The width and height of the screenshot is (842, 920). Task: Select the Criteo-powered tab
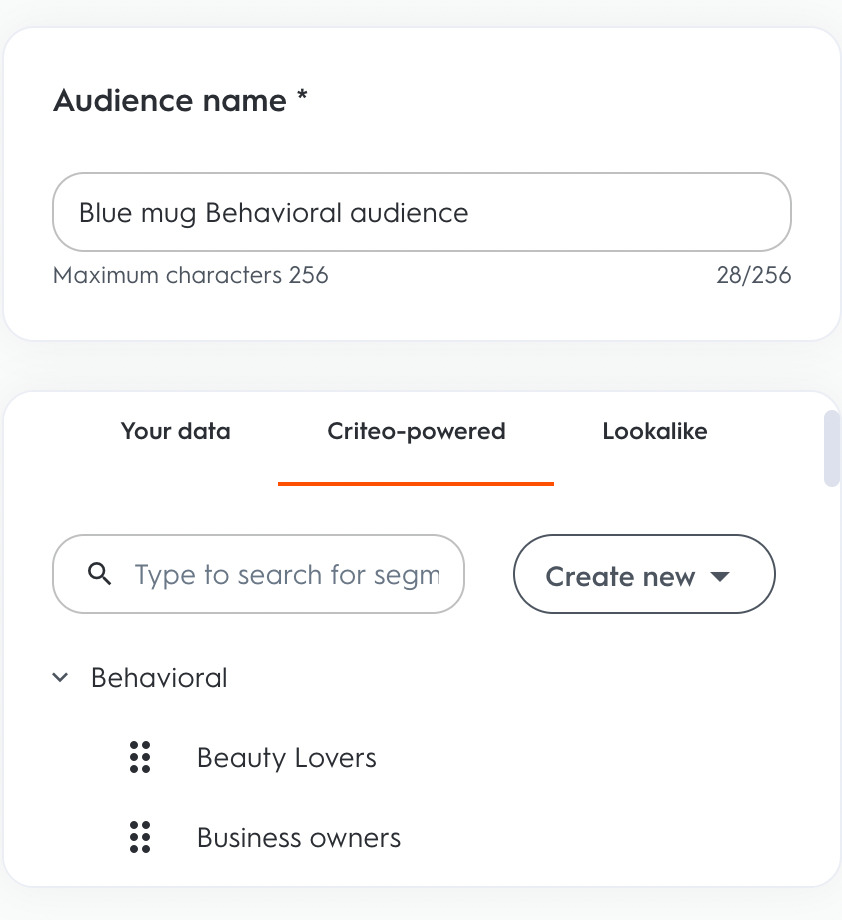tap(416, 431)
